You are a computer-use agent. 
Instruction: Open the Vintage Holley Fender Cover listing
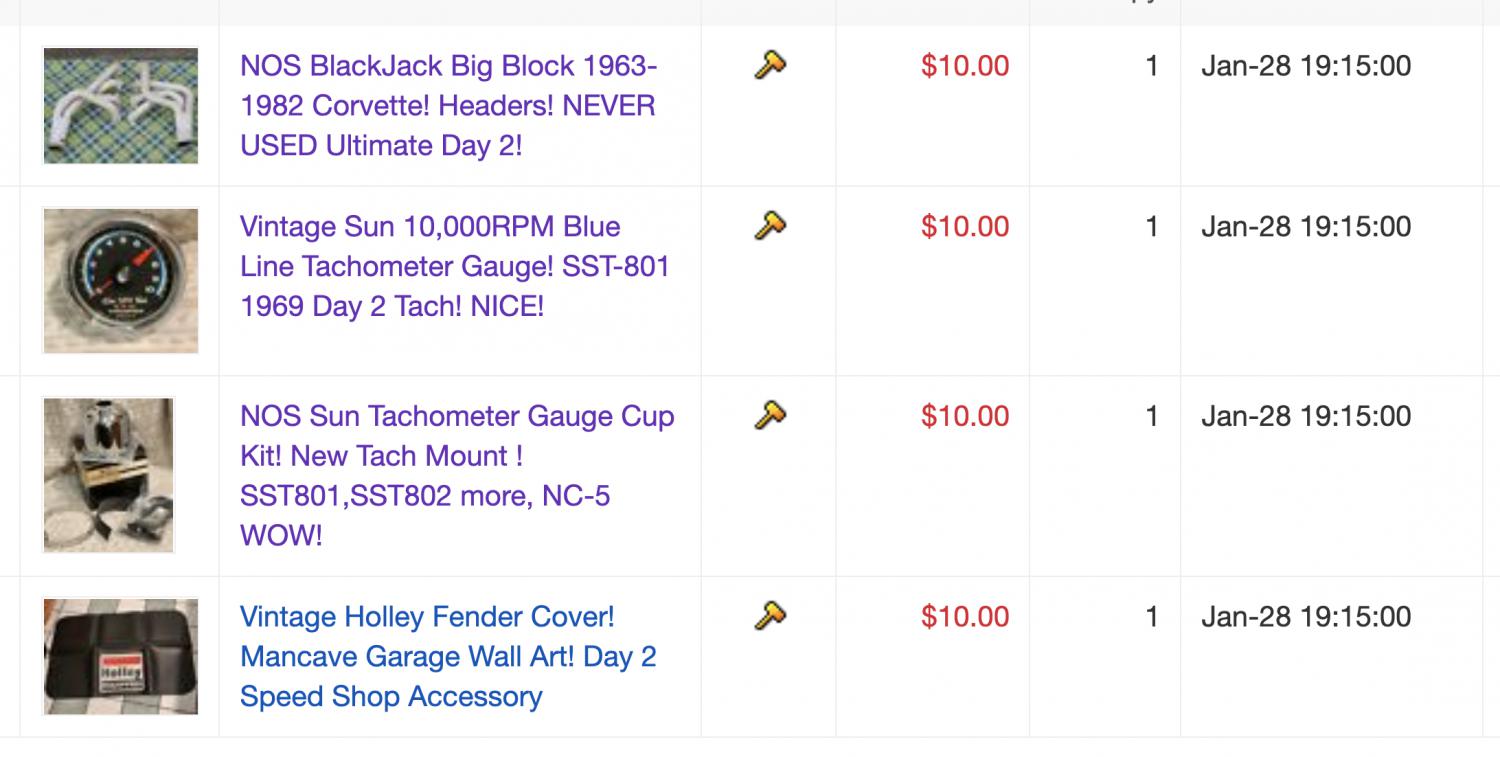coord(448,657)
